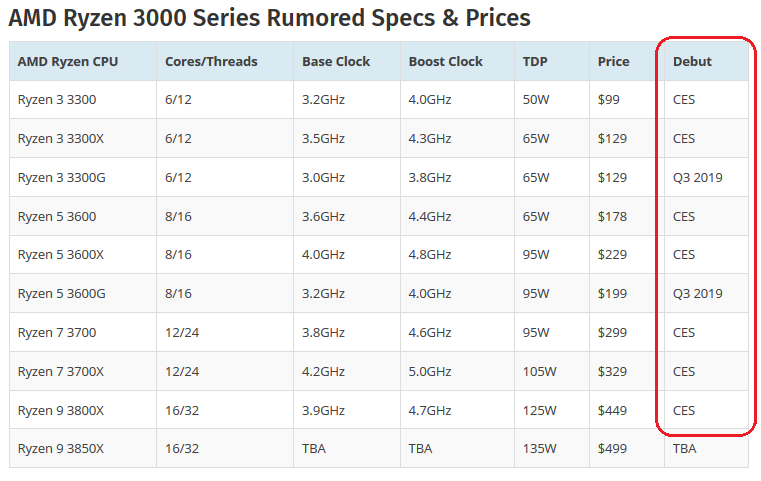The width and height of the screenshot is (761, 481).
Task: Click the Ryzen 9 3800X cell
Action: [61, 410]
